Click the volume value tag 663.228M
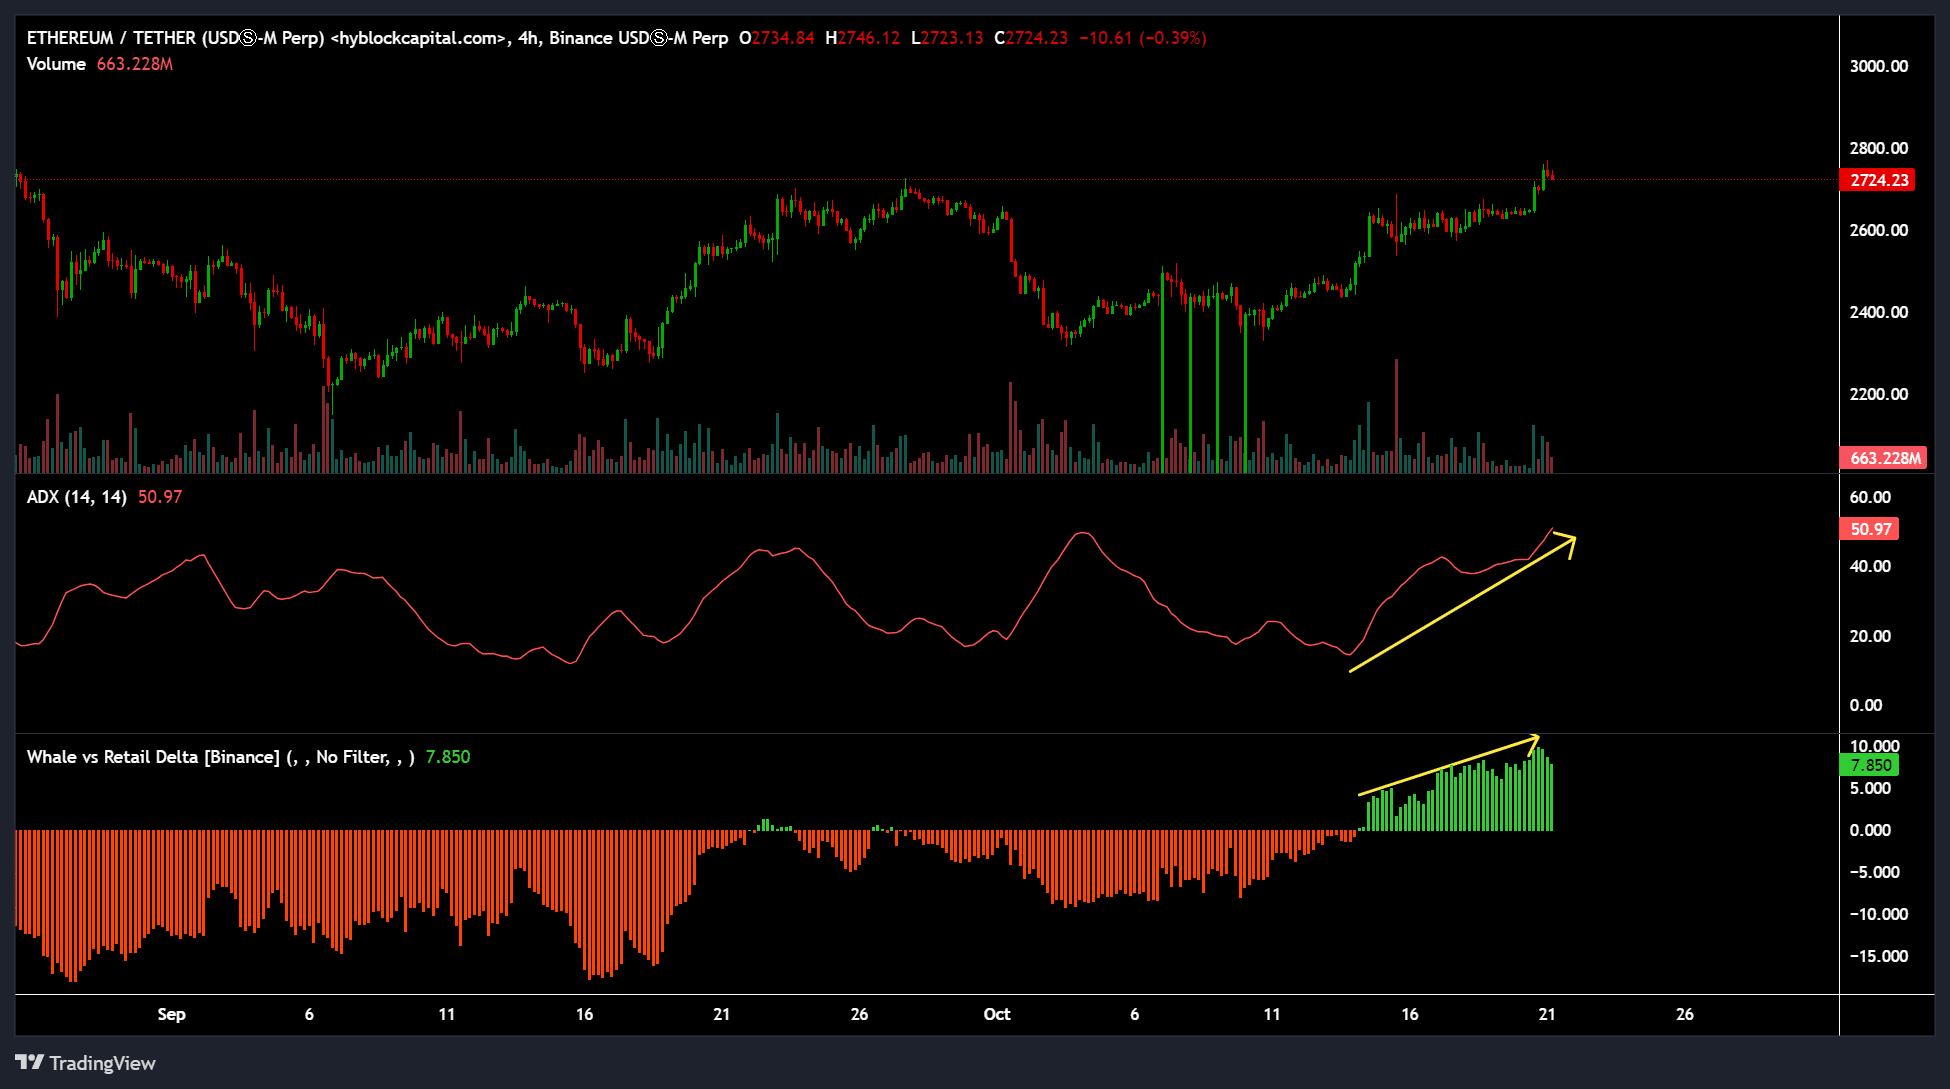 click(1884, 458)
